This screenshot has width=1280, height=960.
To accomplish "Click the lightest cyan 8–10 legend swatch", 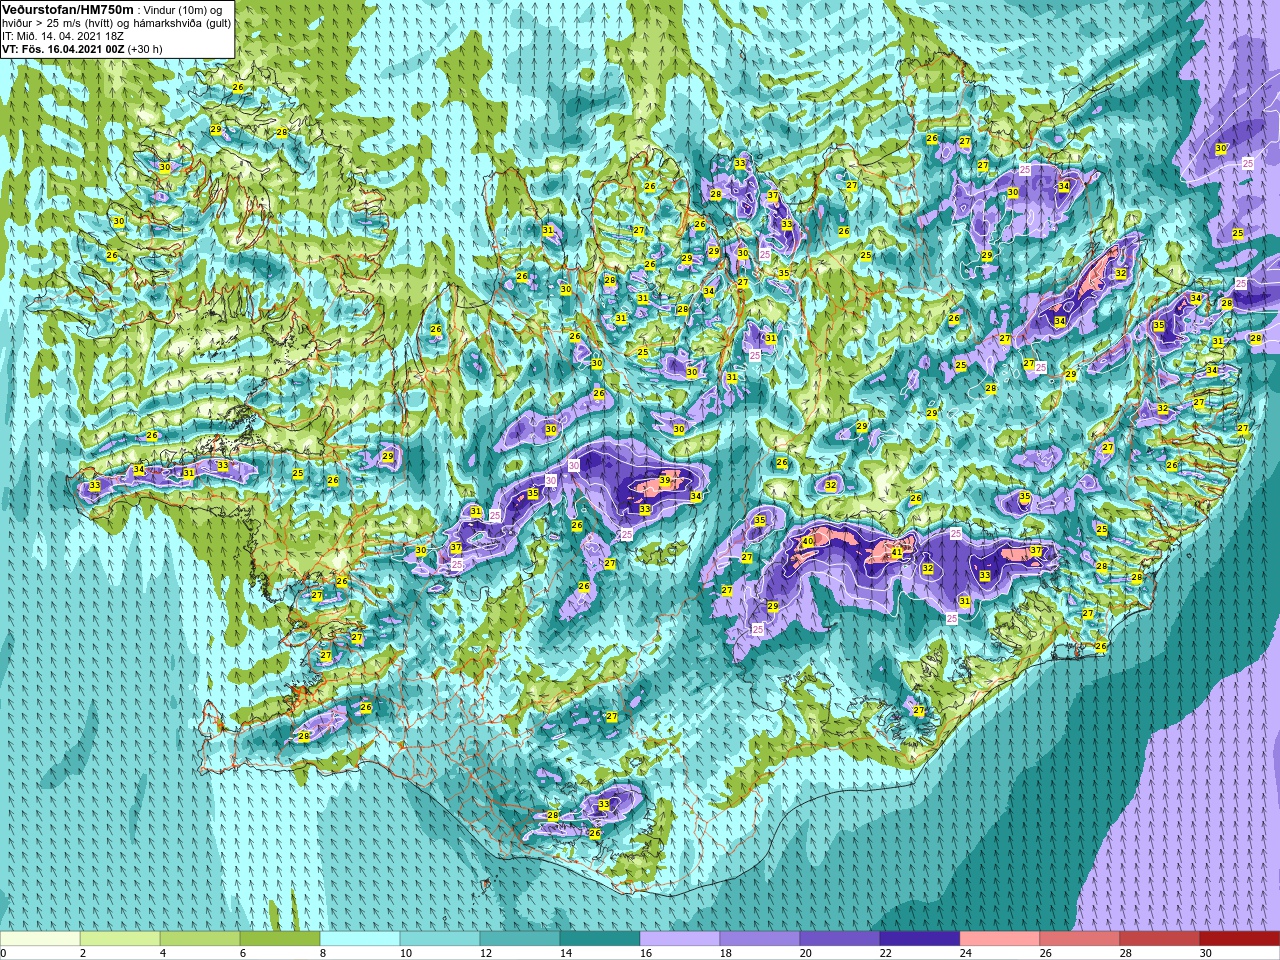I will pos(360,939).
